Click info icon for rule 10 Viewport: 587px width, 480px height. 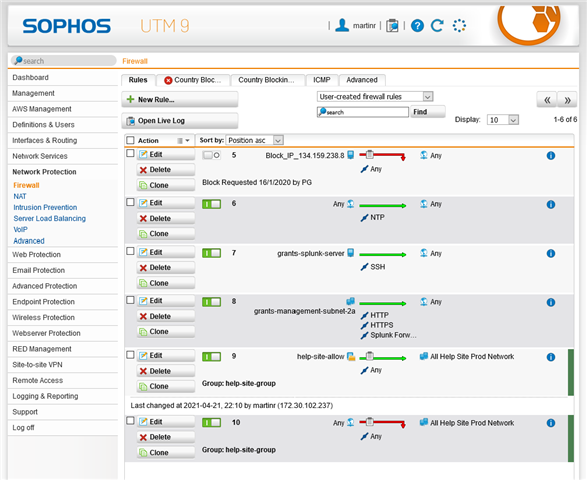point(551,423)
